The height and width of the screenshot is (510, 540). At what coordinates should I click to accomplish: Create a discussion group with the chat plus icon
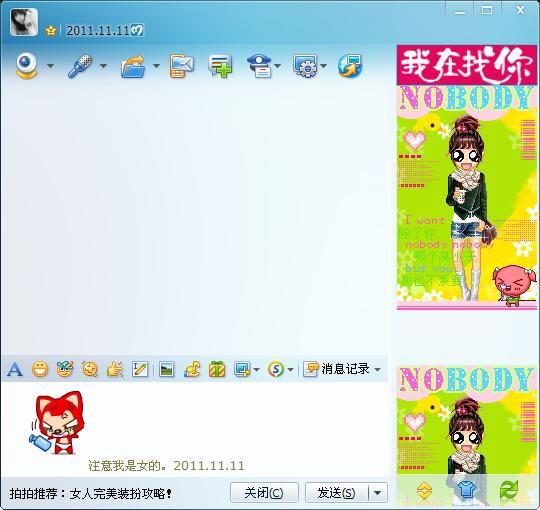(x=220, y=66)
